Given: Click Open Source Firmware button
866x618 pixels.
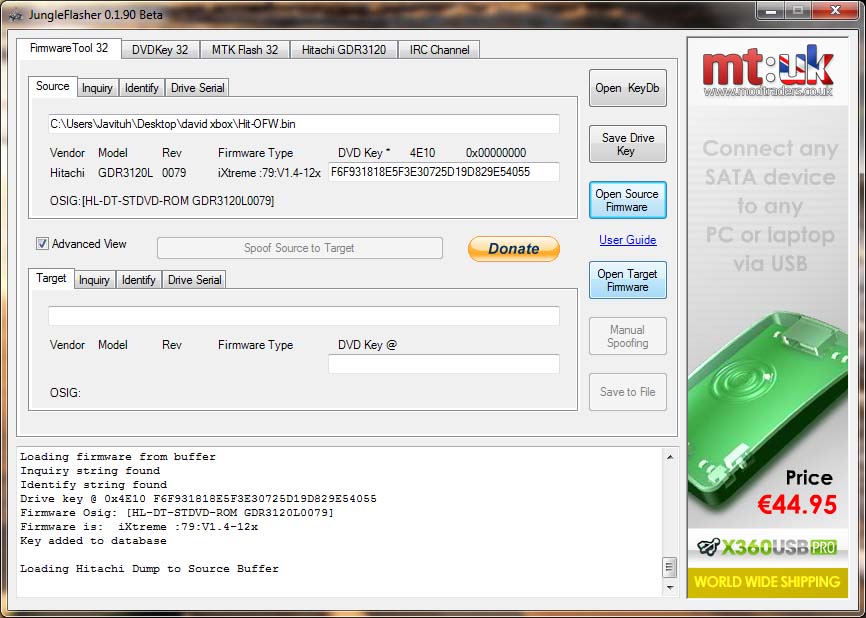Looking at the screenshot, I should tap(627, 200).
